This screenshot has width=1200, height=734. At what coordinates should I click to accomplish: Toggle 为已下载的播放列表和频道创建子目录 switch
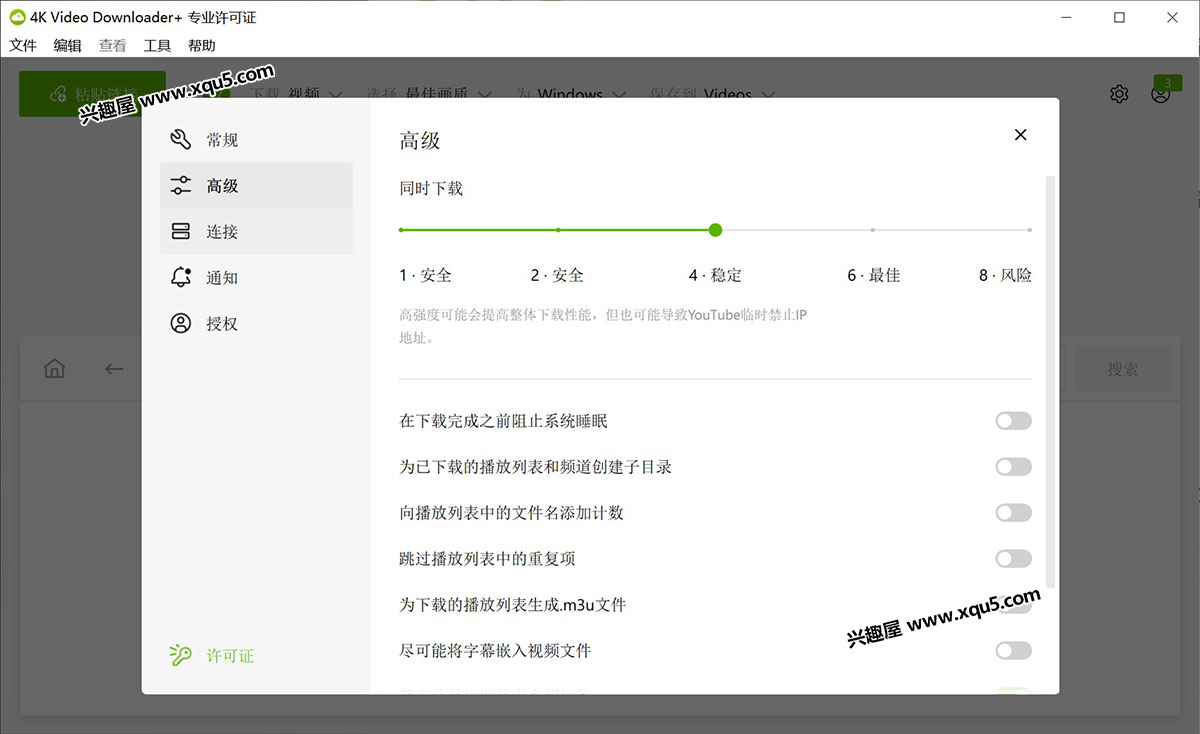pyautogui.click(x=1013, y=467)
